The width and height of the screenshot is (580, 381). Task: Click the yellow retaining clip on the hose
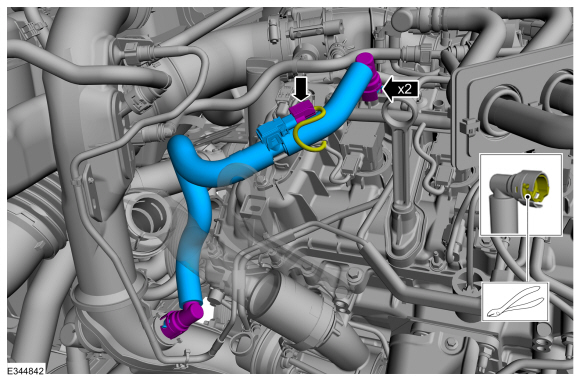coord(311,130)
